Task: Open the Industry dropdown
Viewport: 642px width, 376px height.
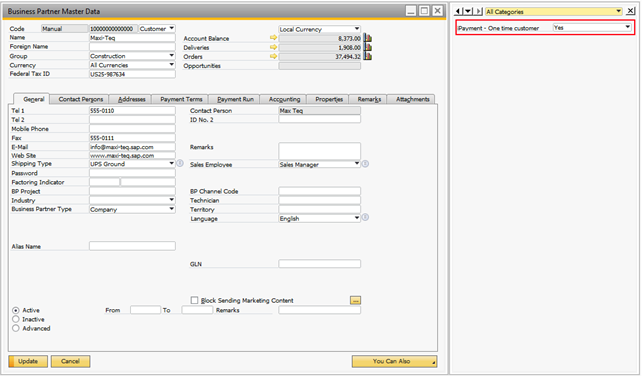Action: [132, 200]
